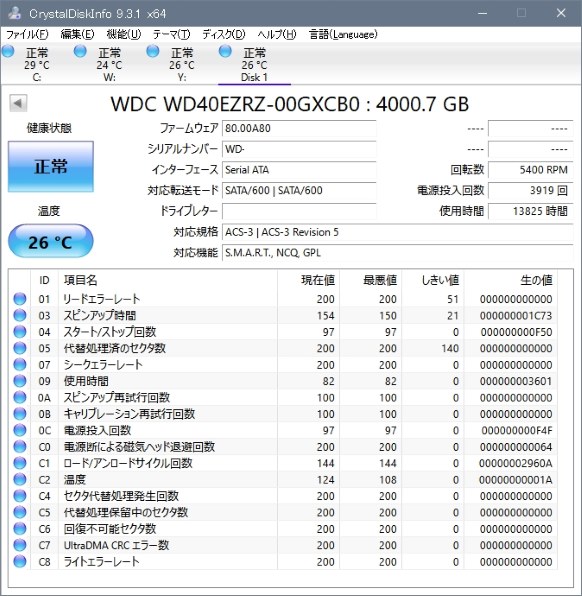This screenshot has height=596, width=582.
Task: Open the ディスク(D) menu
Action: click(x=224, y=35)
